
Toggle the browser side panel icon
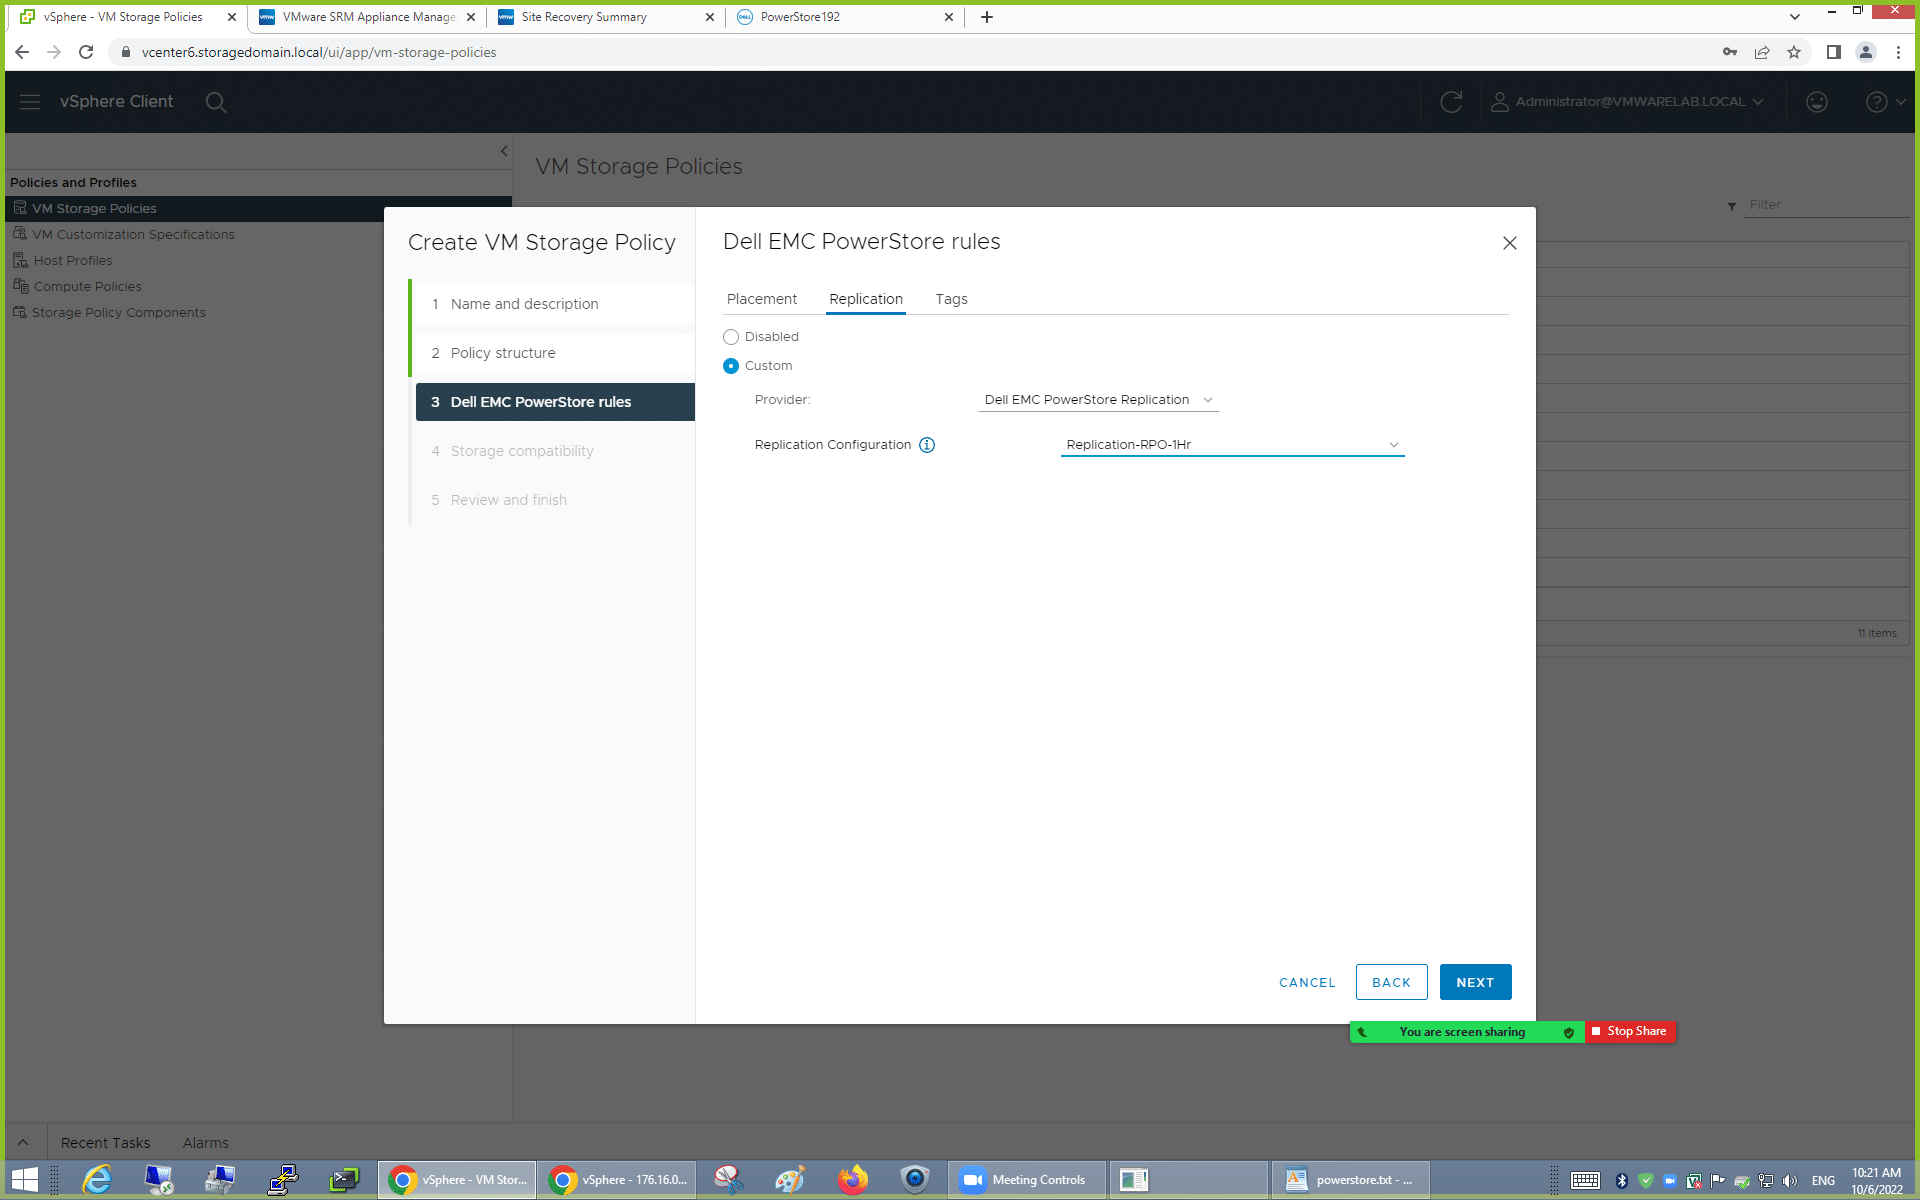(1834, 52)
